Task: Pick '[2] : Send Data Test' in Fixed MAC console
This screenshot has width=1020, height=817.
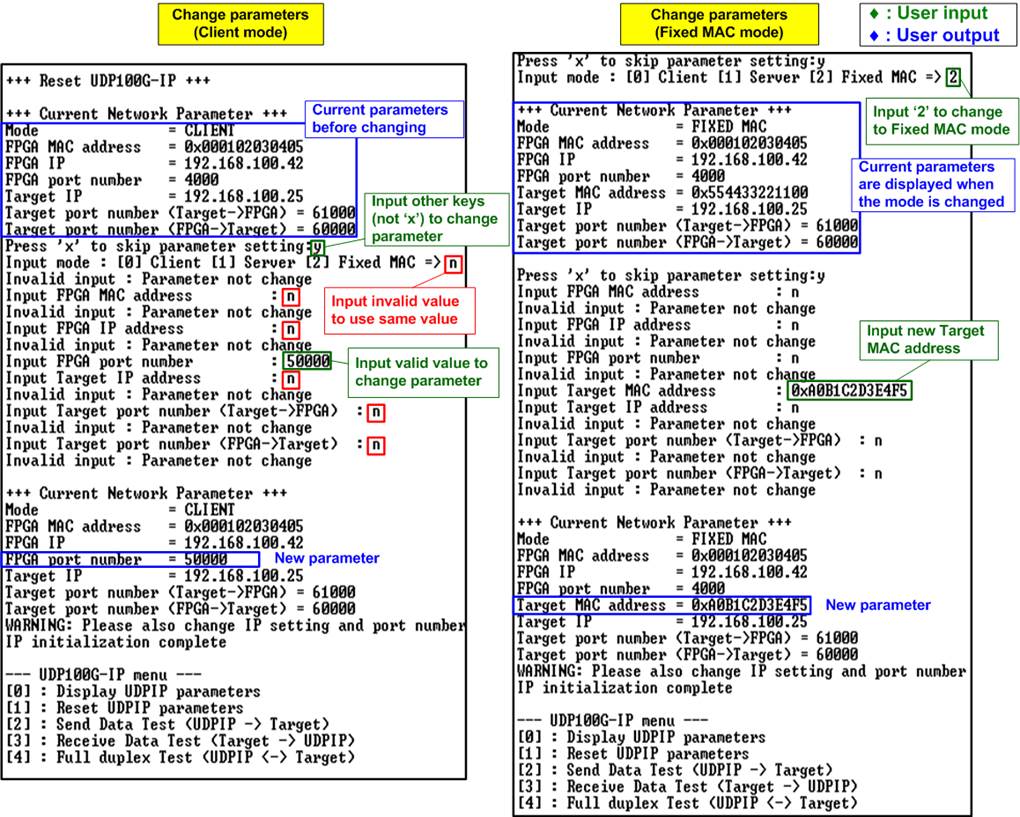Action: click(675, 771)
